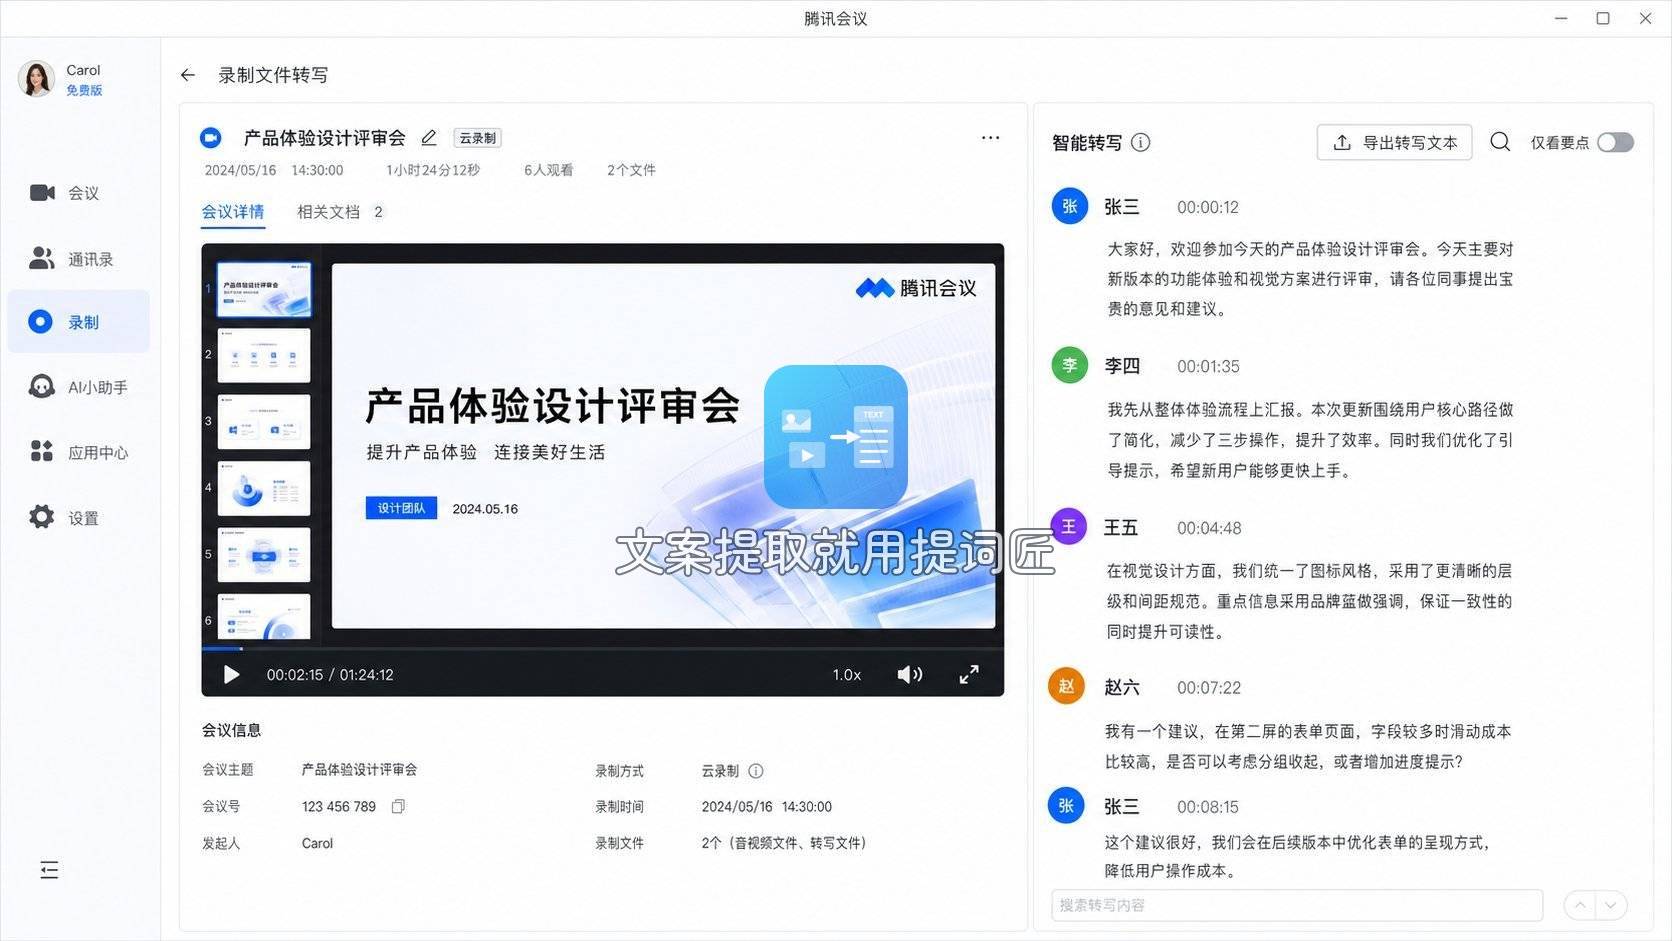The image size is (1672, 941).
Task: Click the 搜索转写内容 search field
Action: tap(1297, 905)
